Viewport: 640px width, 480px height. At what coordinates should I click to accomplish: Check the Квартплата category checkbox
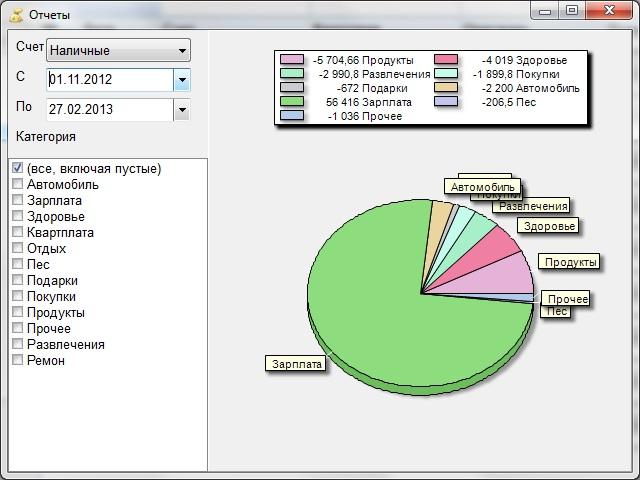click(x=17, y=231)
